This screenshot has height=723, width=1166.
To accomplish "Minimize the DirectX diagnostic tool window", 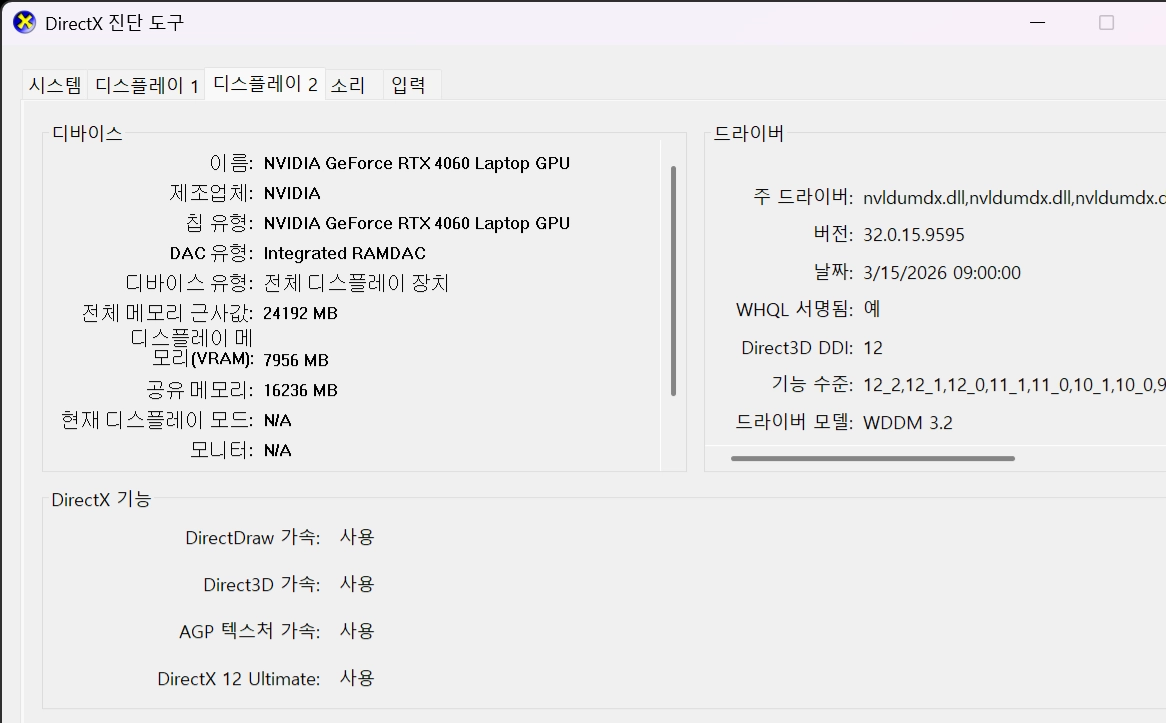I will (1037, 23).
